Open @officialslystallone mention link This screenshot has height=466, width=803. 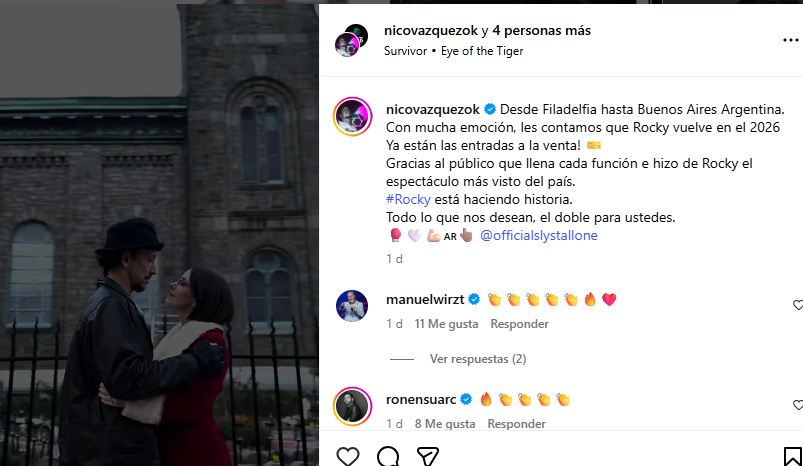tap(539, 236)
